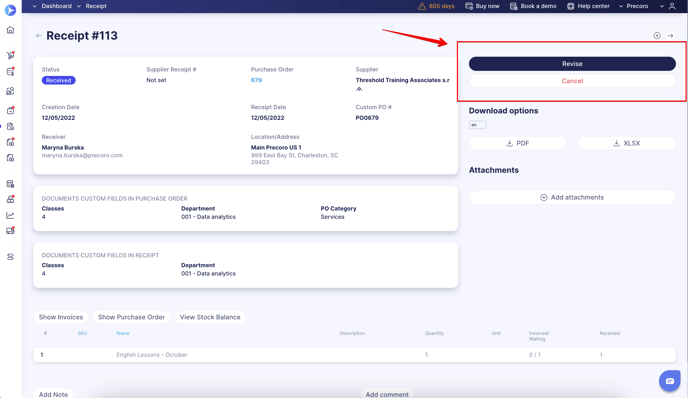Viewport: 688px width, 398px height.
Task: Sort by the Name column header
Action: click(x=122, y=333)
